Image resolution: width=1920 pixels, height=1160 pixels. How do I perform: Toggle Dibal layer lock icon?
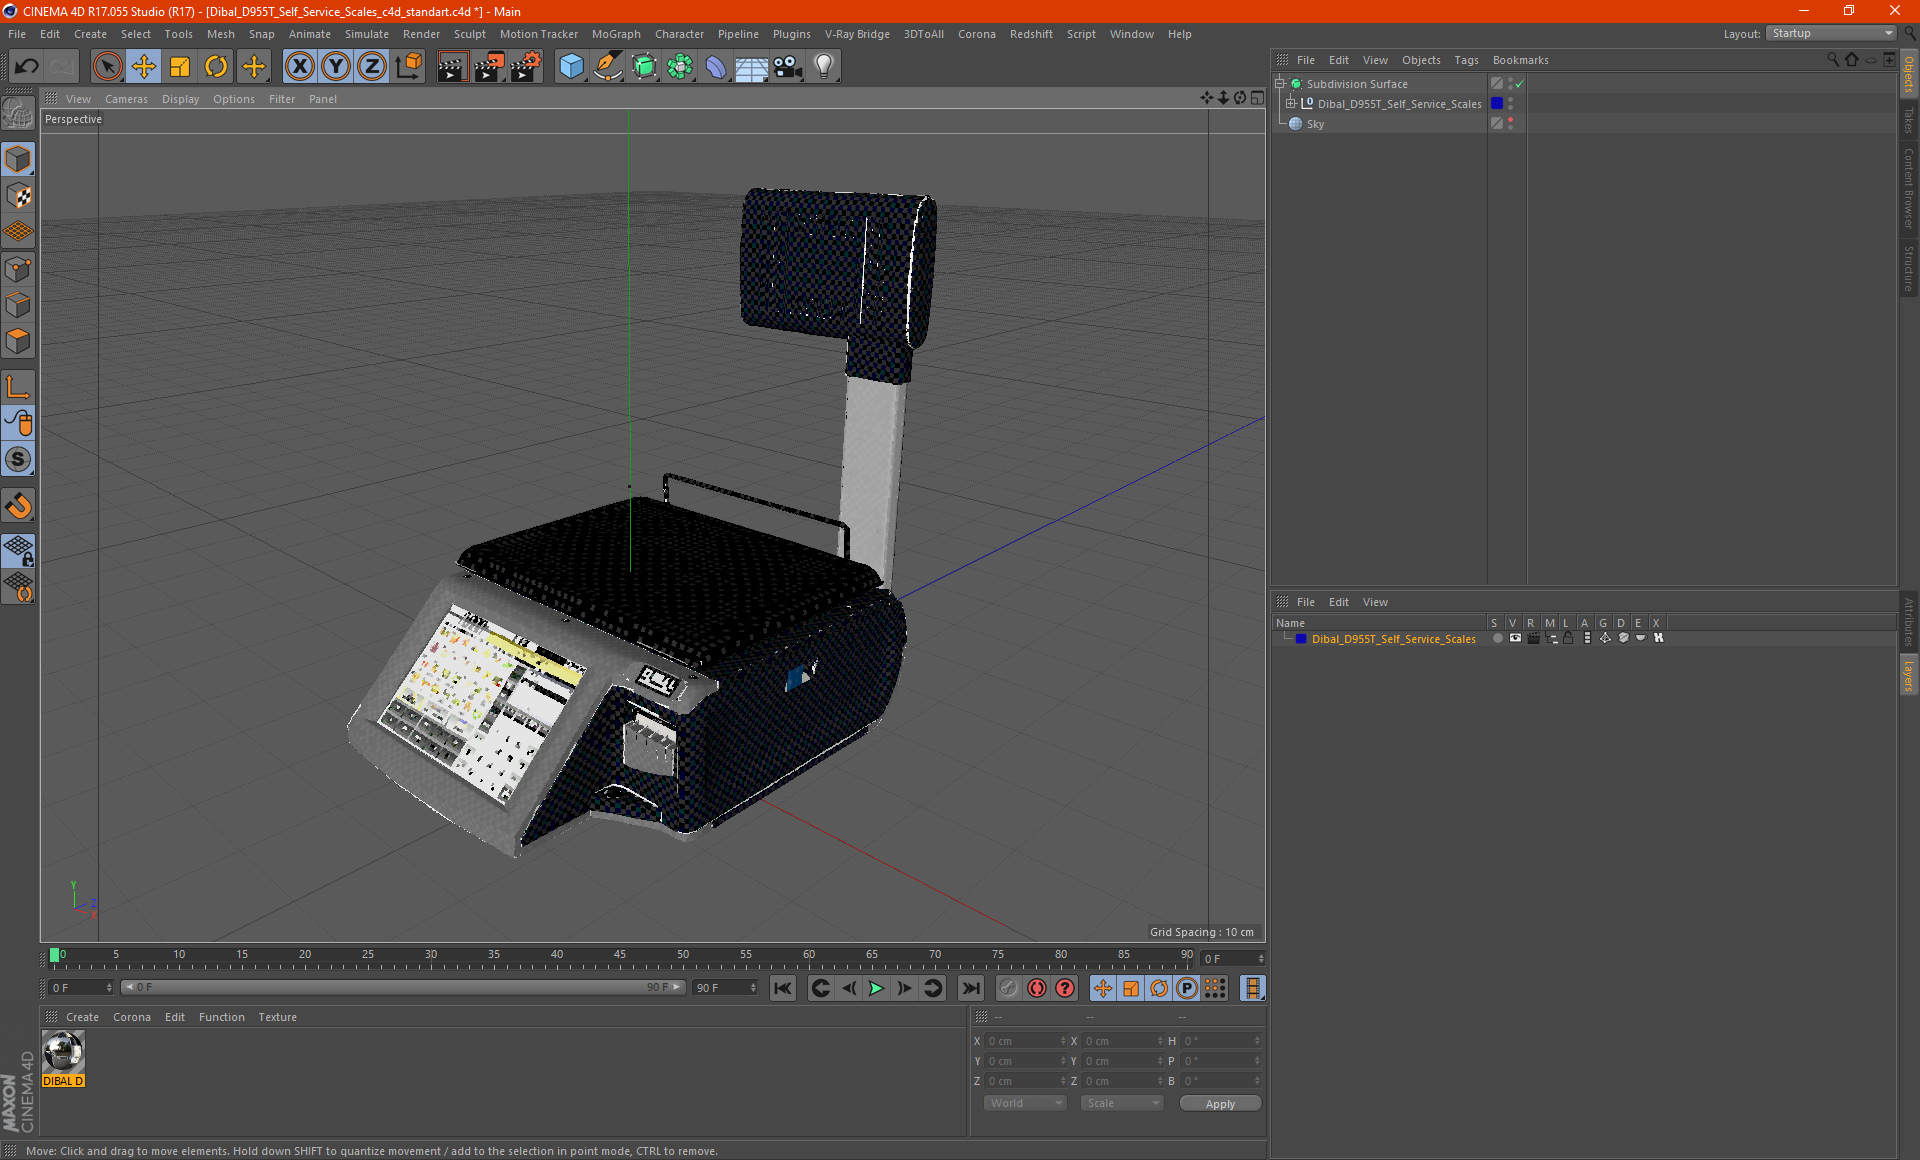point(1568,638)
